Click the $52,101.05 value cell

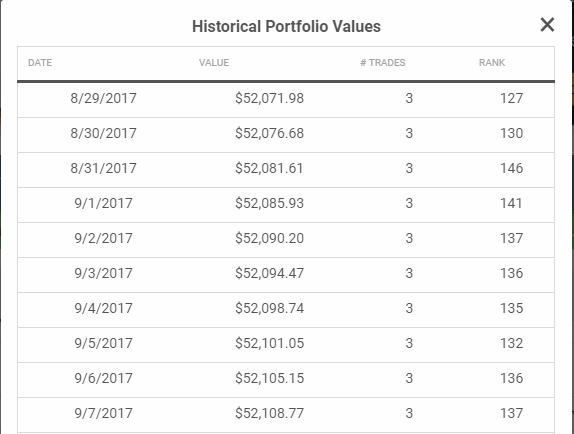tap(269, 343)
